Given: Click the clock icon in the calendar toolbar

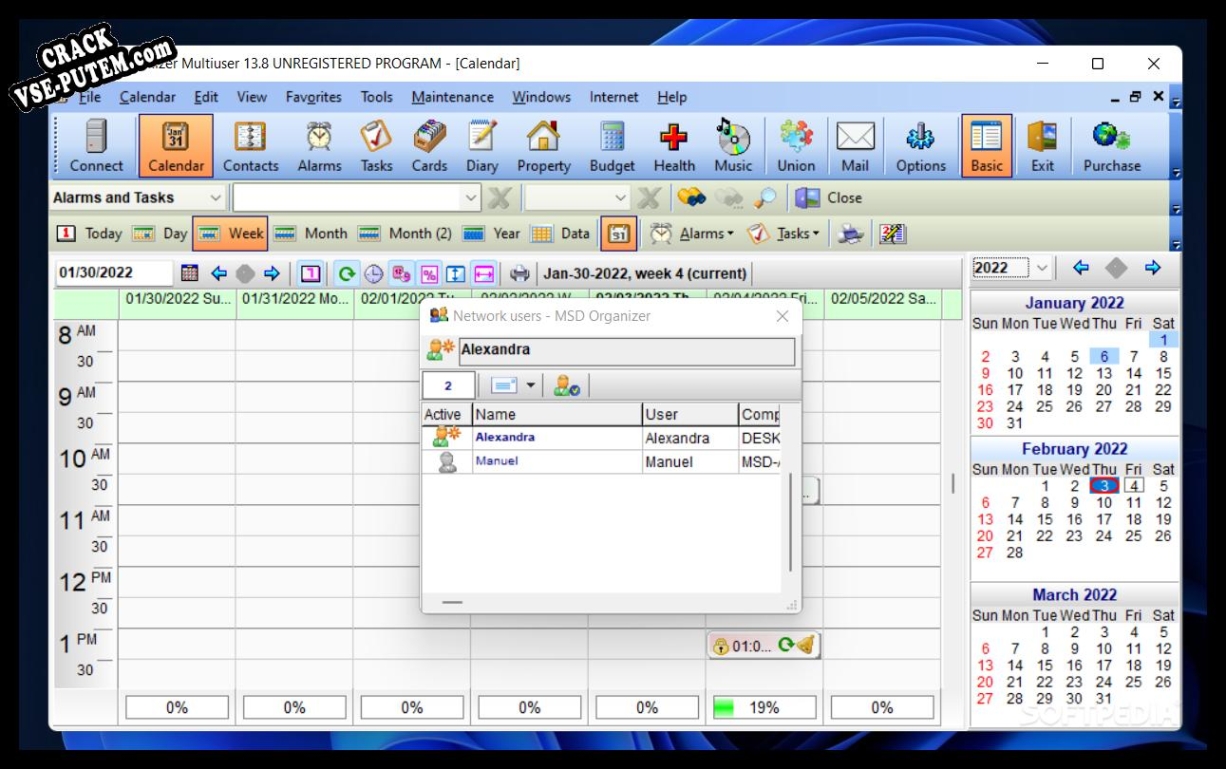Looking at the screenshot, I should click(373, 273).
